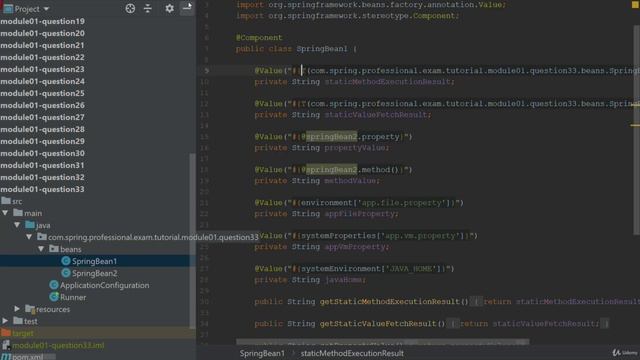This screenshot has width=640, height=360.
Task: Select module01-question28 module
Action: tap(42, 129)
